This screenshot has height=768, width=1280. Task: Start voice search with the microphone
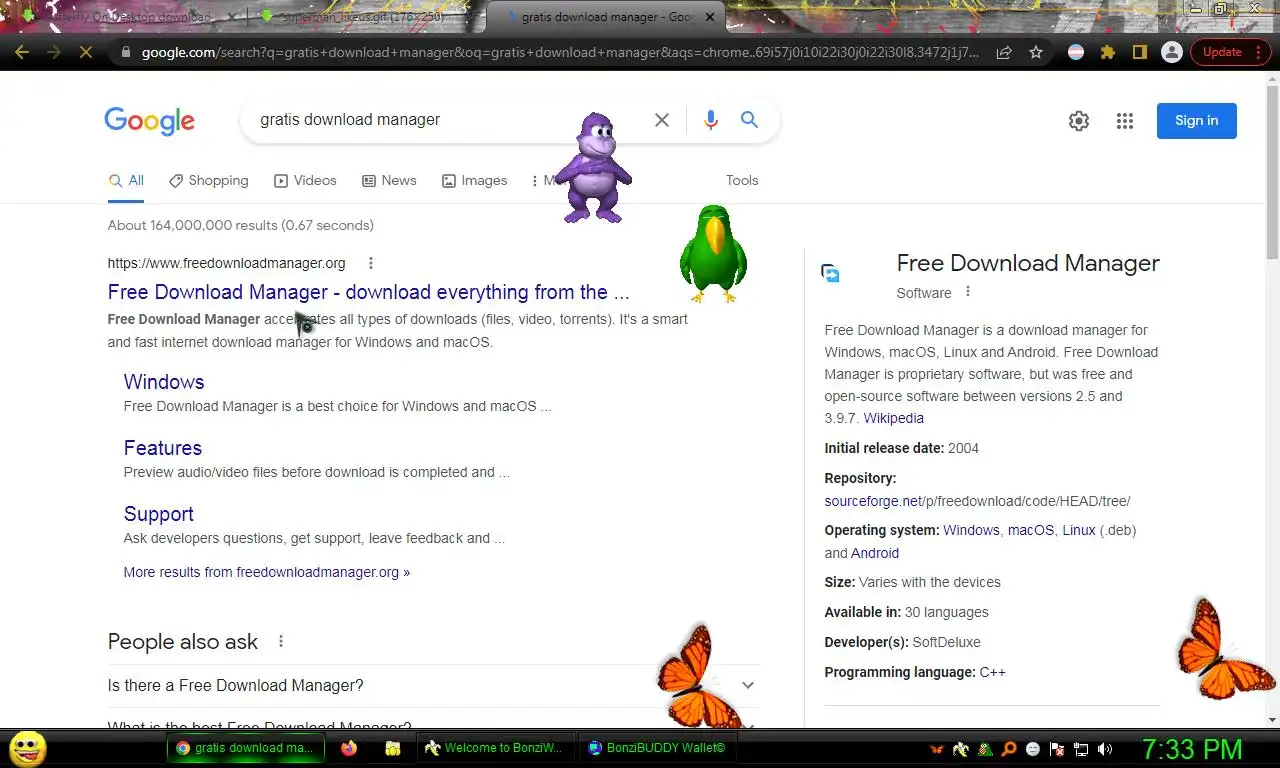pyautogui.click(x=711, y=120)
